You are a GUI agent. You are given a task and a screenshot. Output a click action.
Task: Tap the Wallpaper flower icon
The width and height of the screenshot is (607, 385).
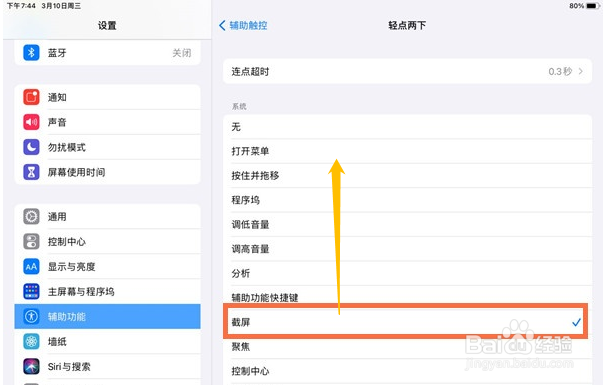click(31, 341)
